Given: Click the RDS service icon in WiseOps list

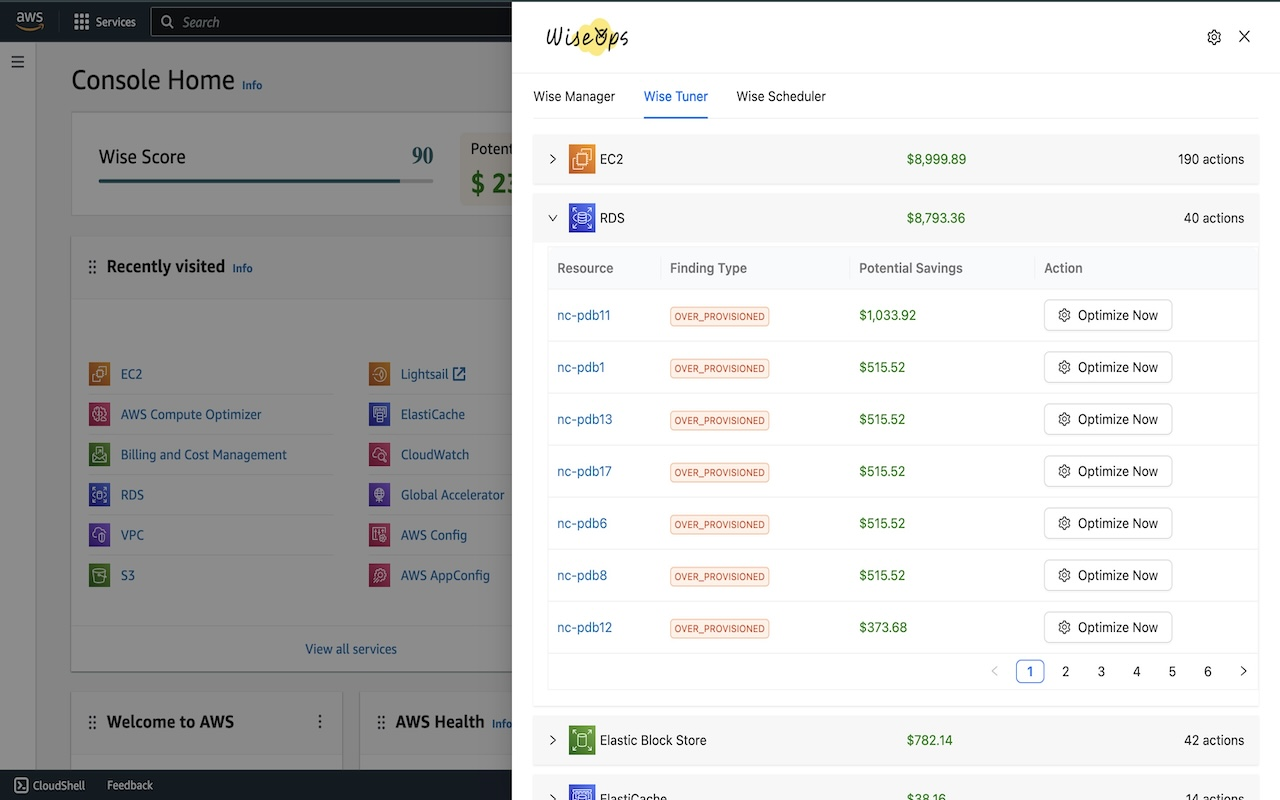Looking at the screenshot, I should (x=582, y=218).
